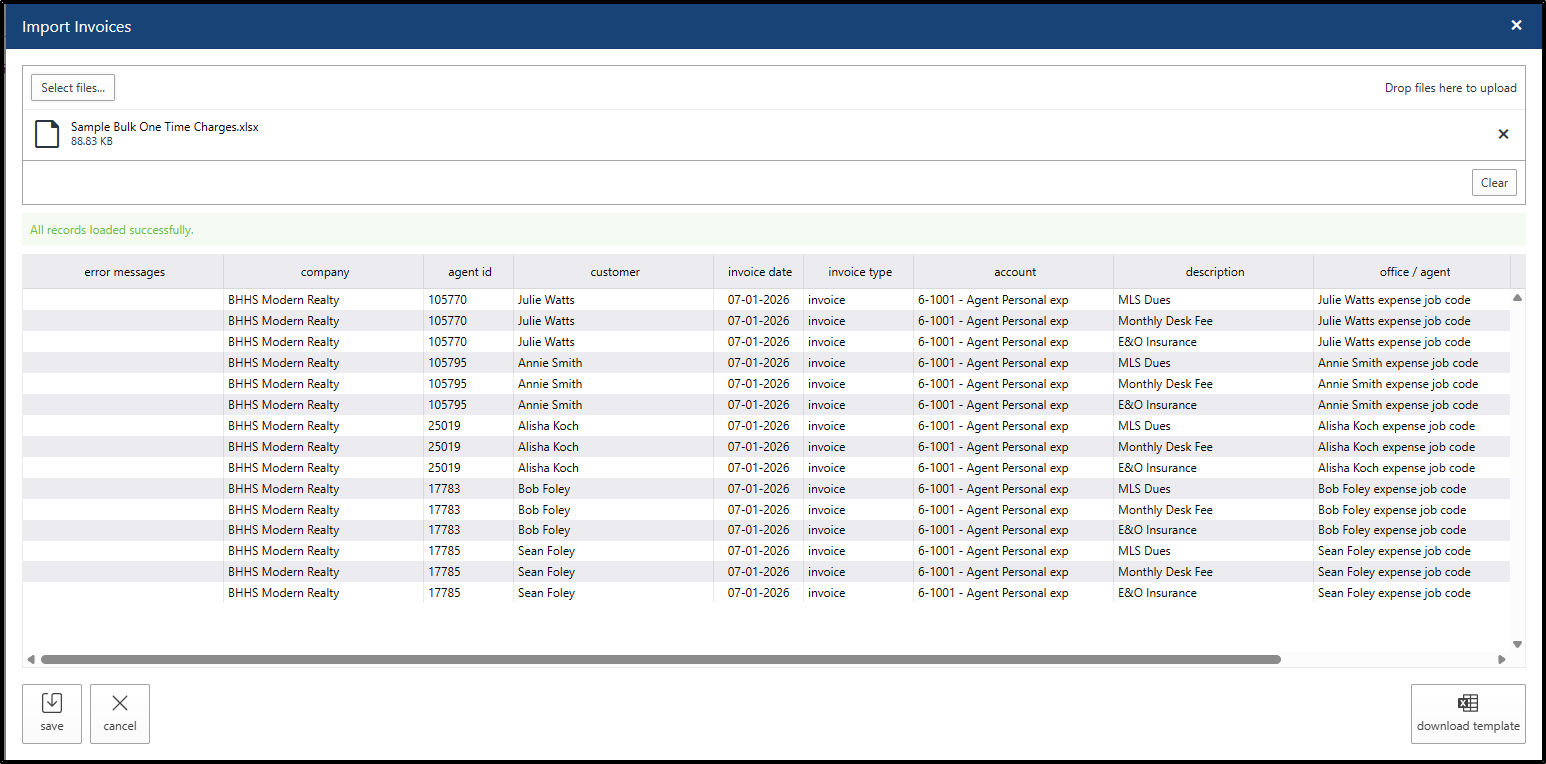1546x764 pixels.
Task: Click the grid's scroll left arrow
Action: pos(31,659)
